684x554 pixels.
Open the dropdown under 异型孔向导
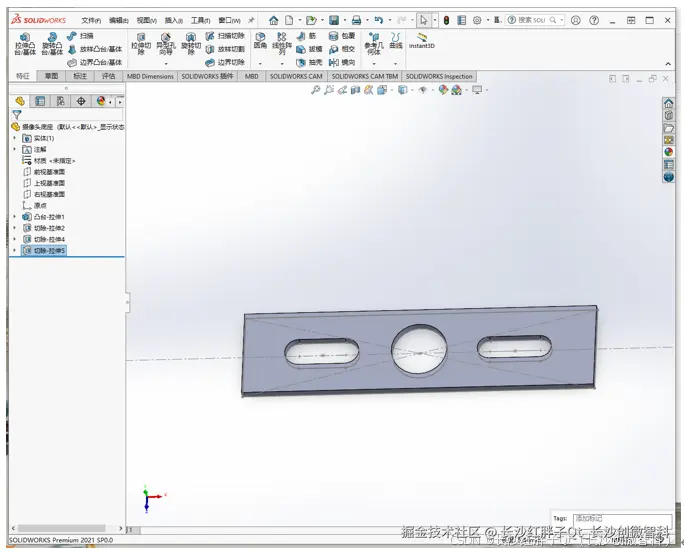pos(166,64)
